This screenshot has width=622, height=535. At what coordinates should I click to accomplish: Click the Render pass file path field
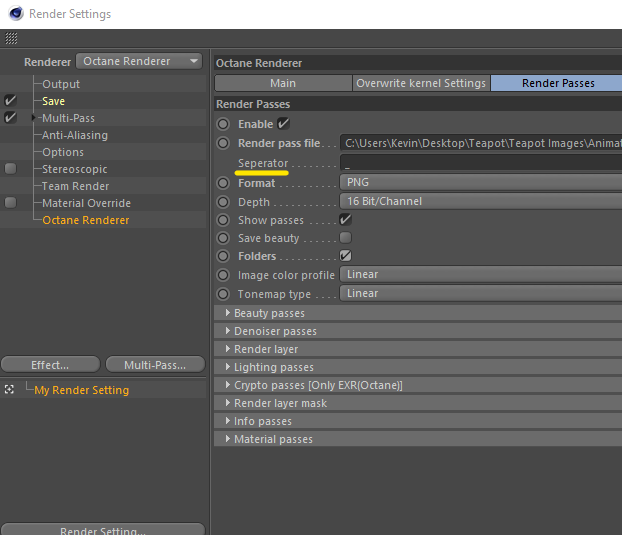click(x=481, y=143)
